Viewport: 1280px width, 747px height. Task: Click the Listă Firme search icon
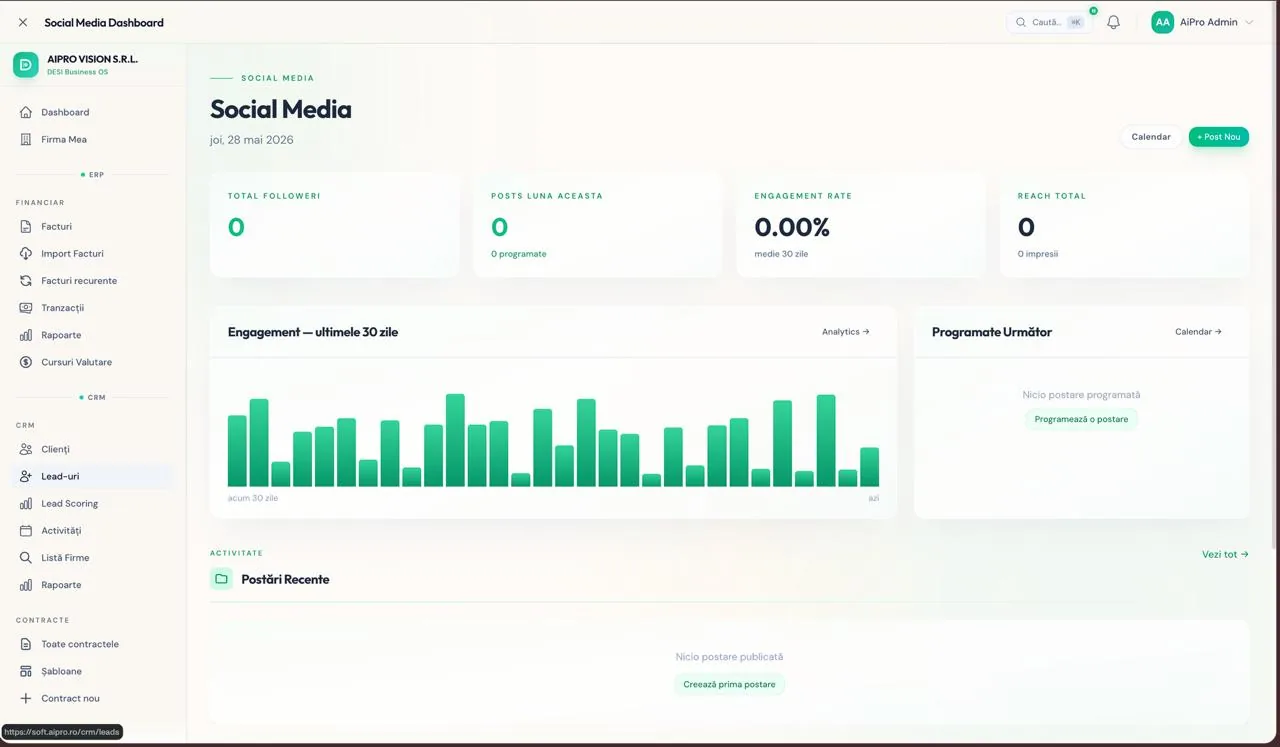point(26,557)
